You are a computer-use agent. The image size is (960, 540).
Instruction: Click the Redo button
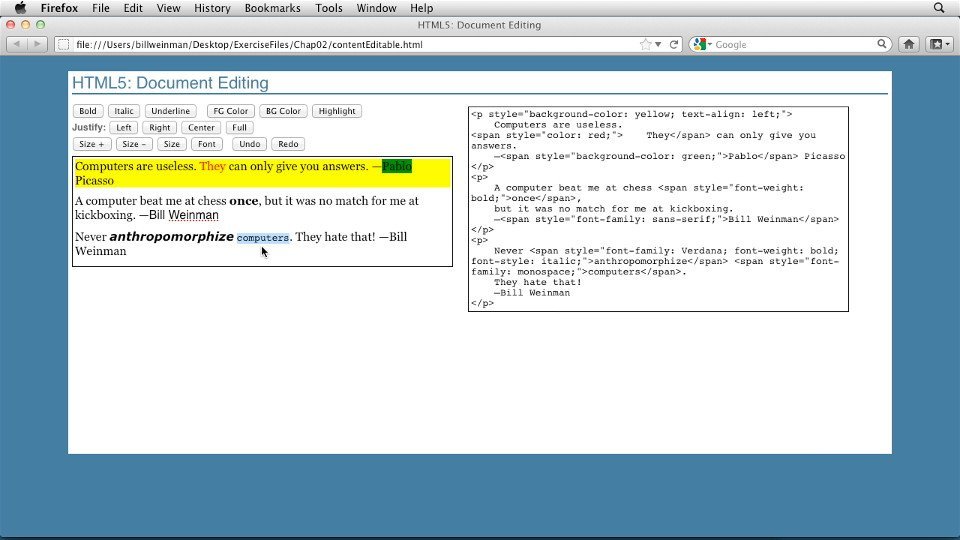click(x=288, y=144)
